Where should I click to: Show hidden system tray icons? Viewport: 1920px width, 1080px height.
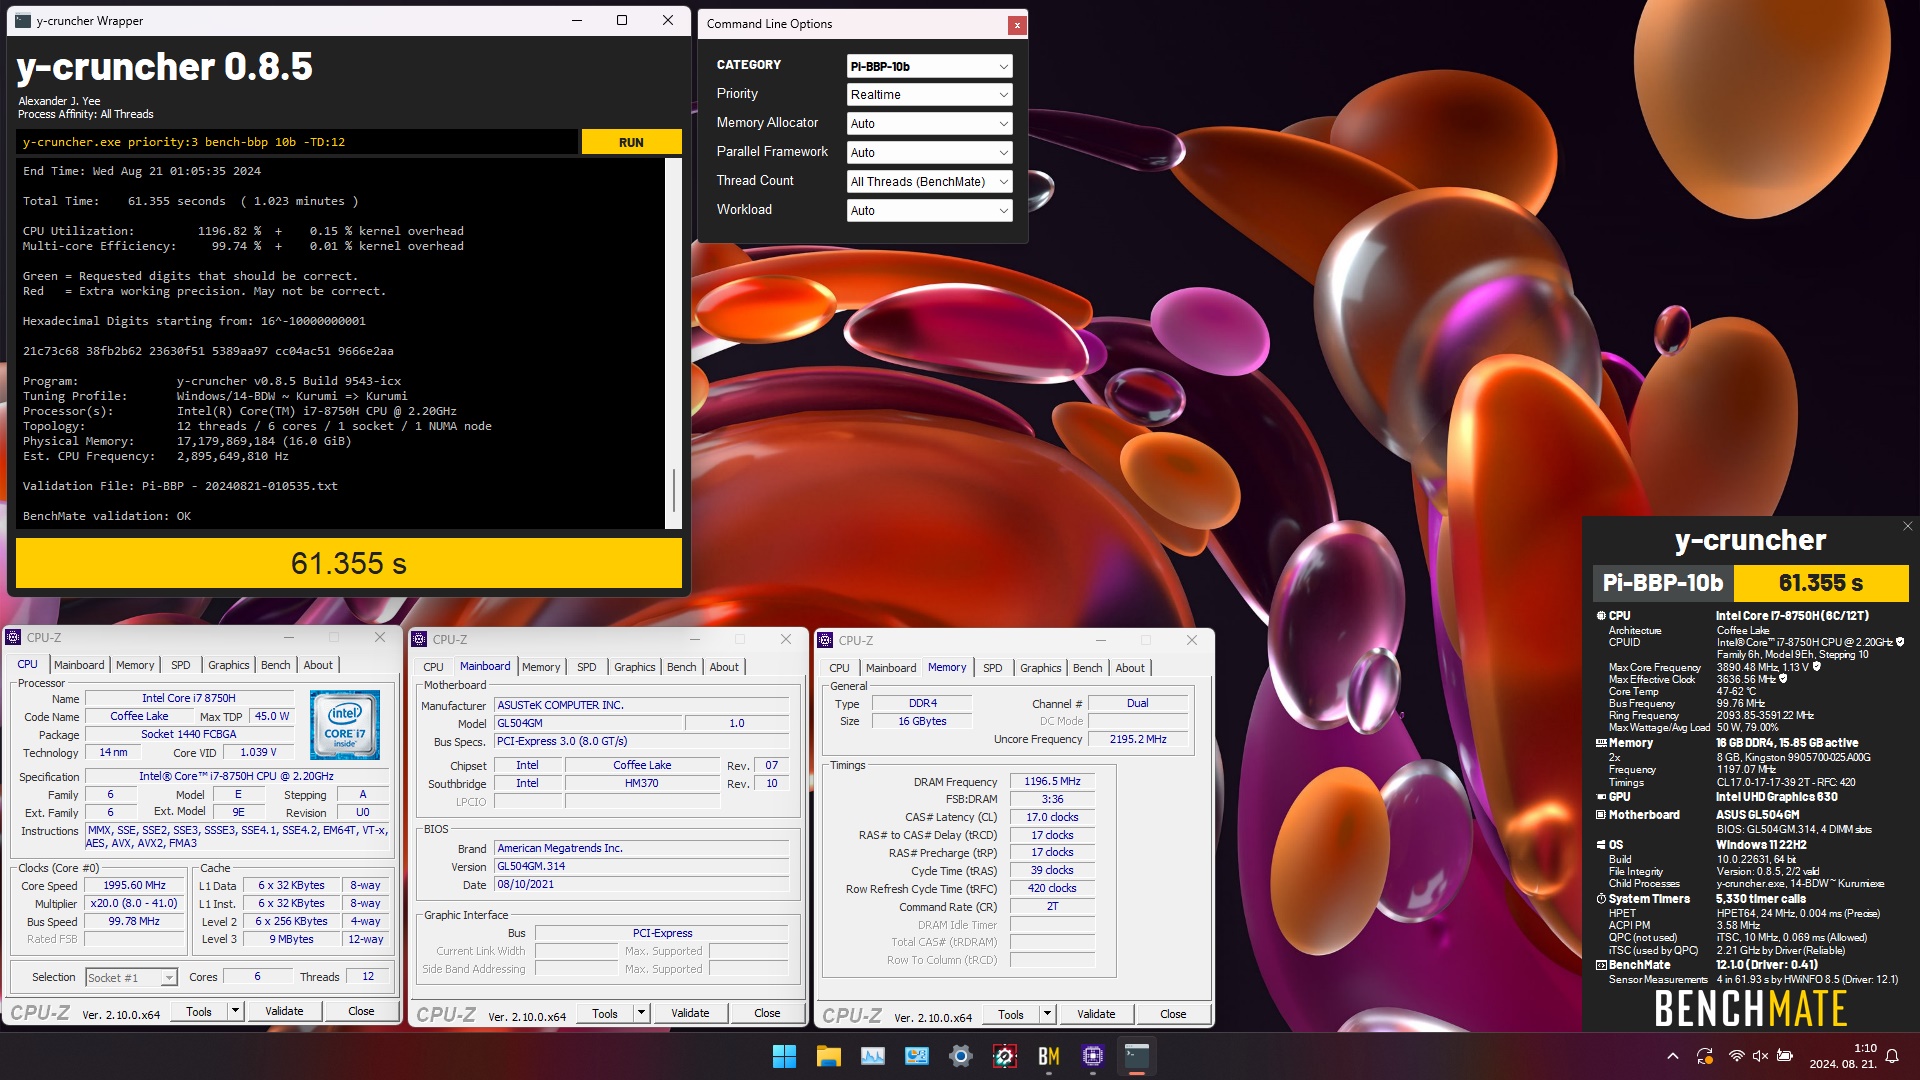click(x=1672, y=1056)
